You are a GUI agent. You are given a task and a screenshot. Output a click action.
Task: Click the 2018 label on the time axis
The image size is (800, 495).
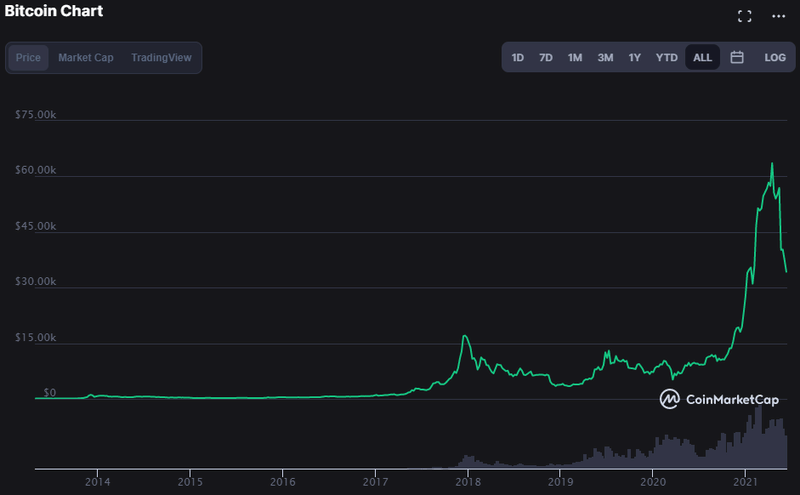click(468, 482)
